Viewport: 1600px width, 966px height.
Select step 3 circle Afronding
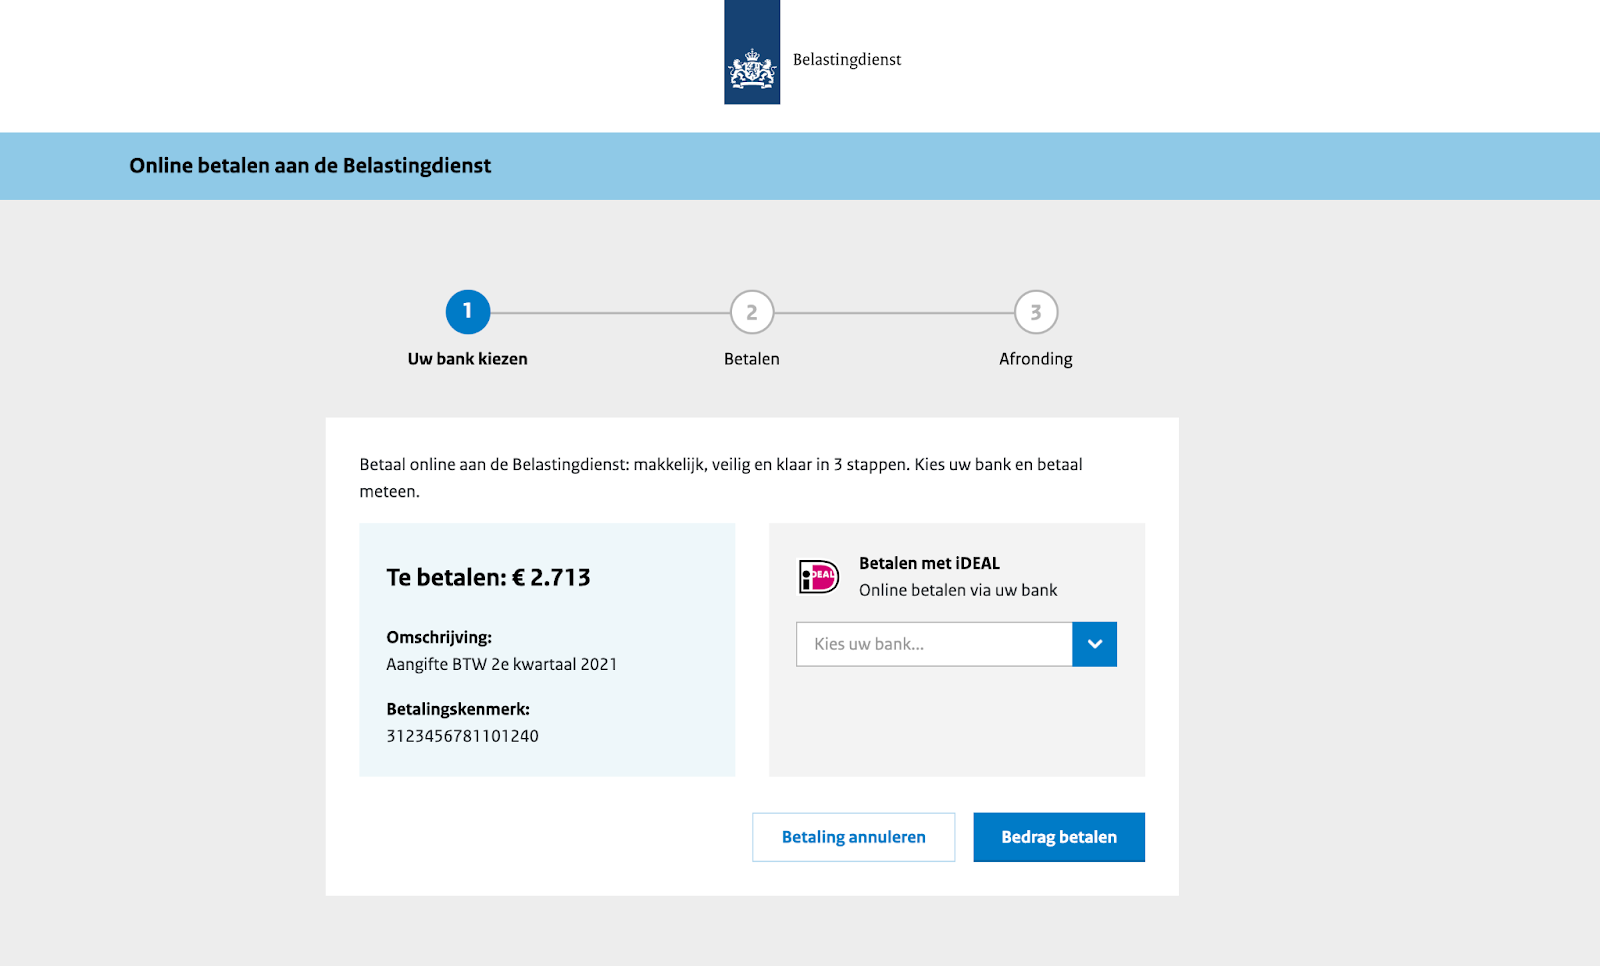pos(1036,312)
